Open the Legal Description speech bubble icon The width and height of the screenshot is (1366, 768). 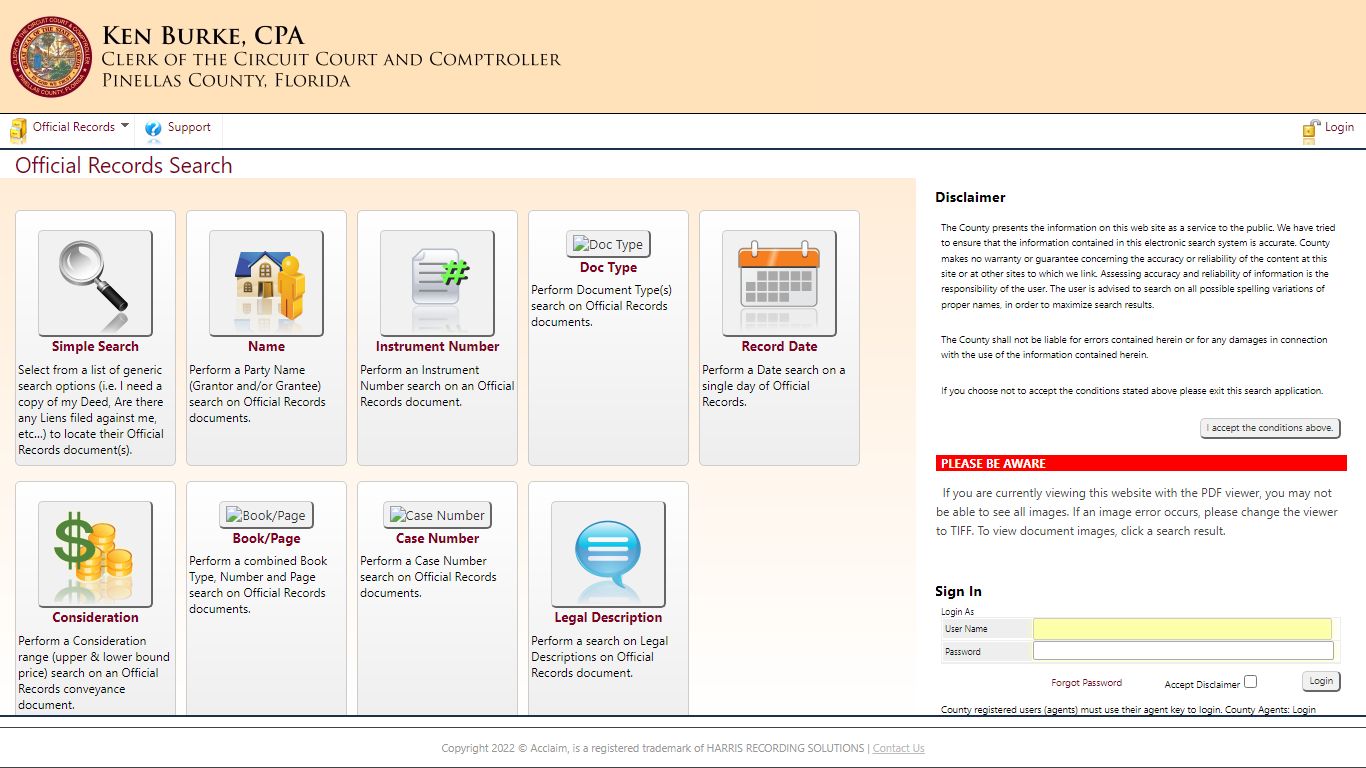click(608, 554)
